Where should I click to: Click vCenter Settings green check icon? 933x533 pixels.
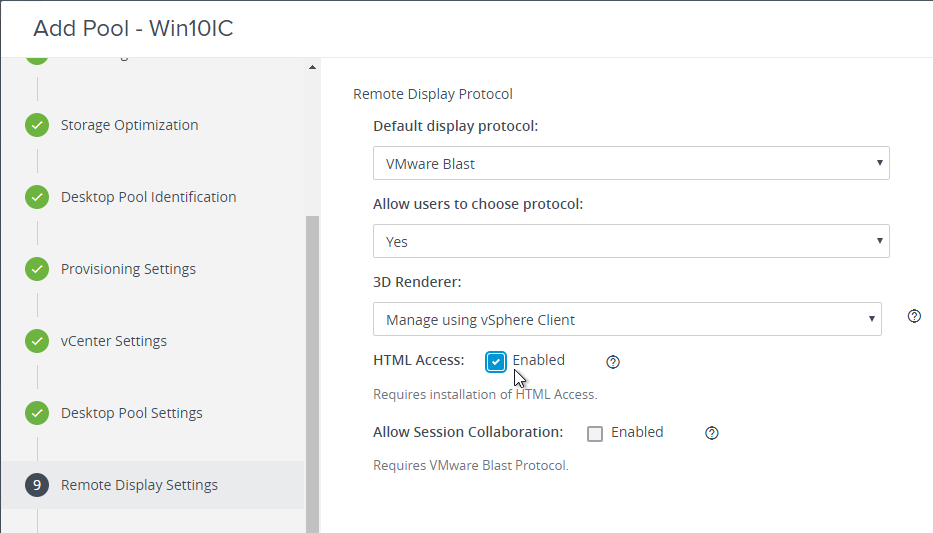(37, 341)
